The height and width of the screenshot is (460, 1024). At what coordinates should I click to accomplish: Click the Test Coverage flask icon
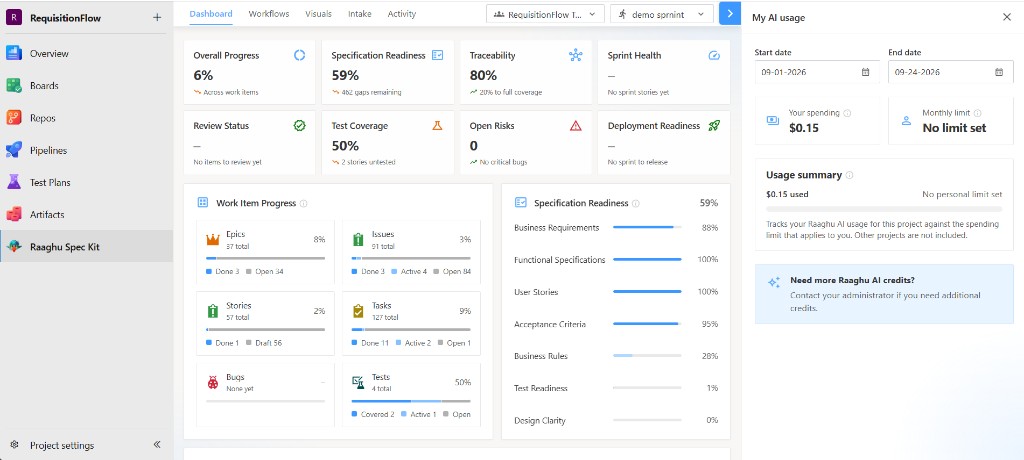point(438,125)
